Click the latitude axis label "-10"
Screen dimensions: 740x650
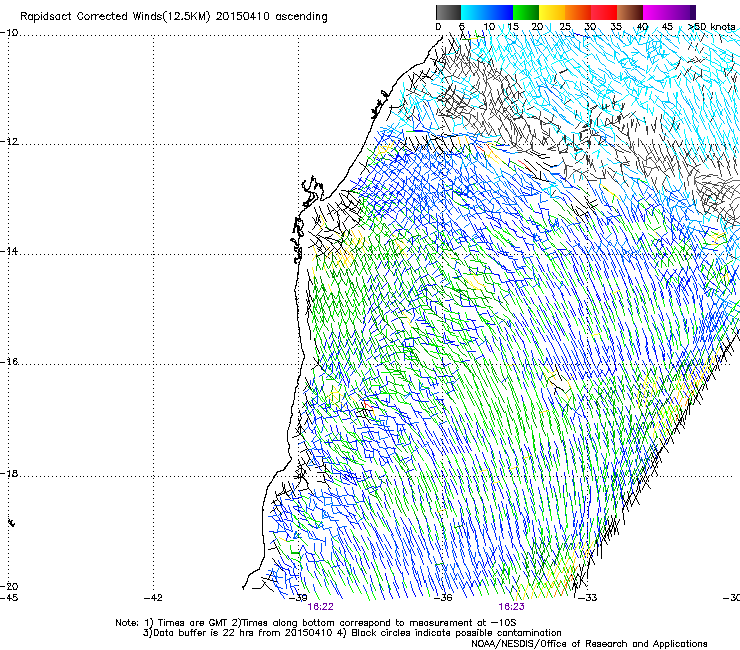[x=9, y=33]
